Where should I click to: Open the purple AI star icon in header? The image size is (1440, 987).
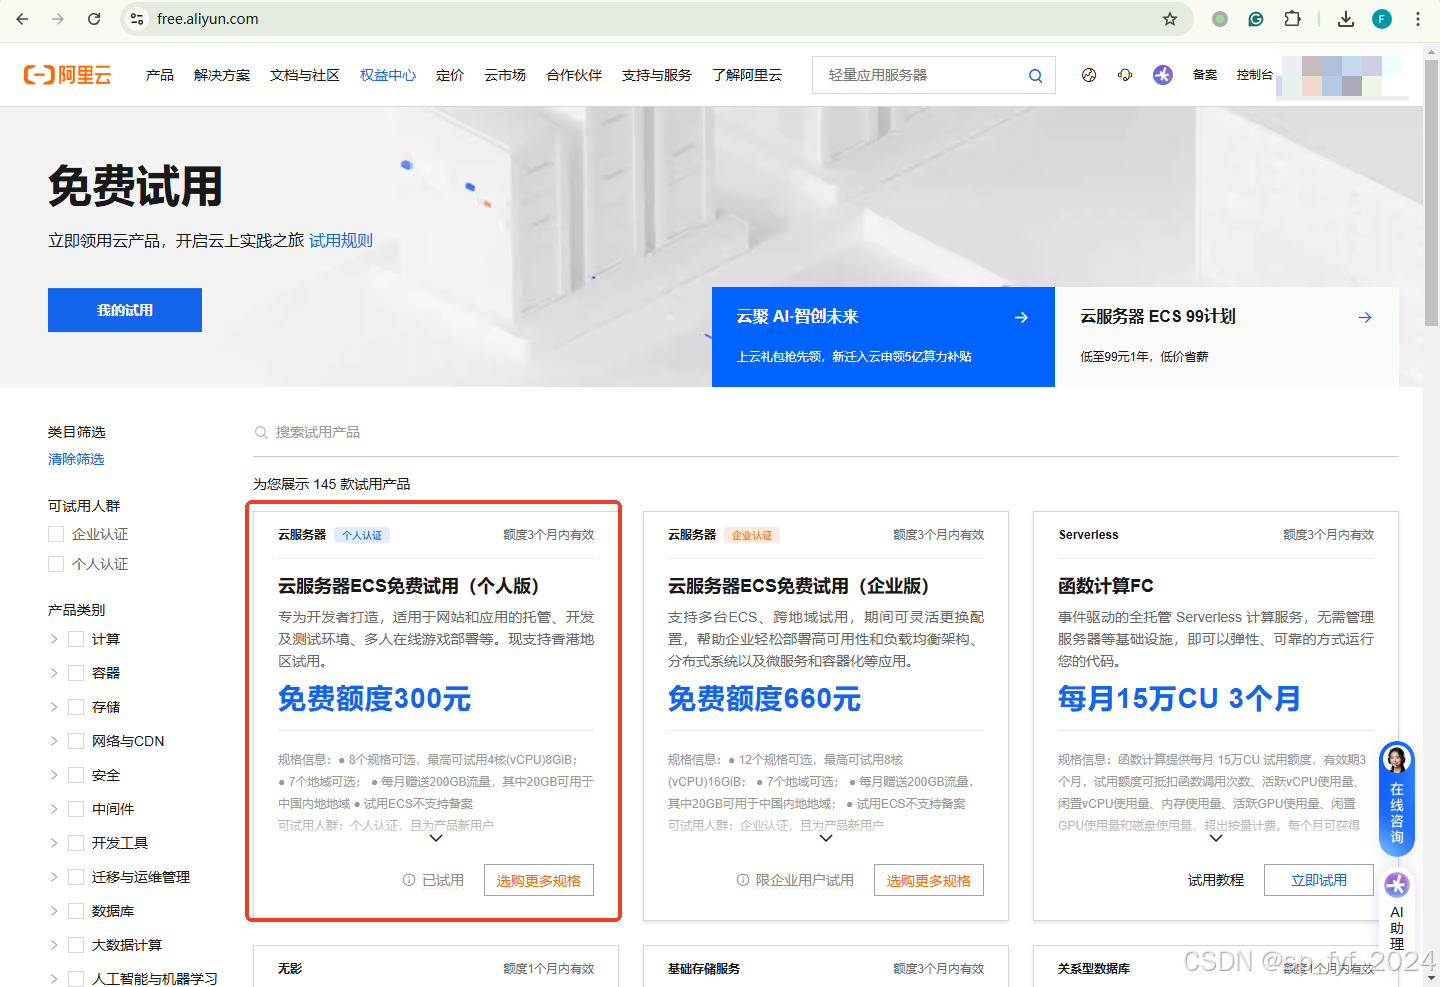1162,74
